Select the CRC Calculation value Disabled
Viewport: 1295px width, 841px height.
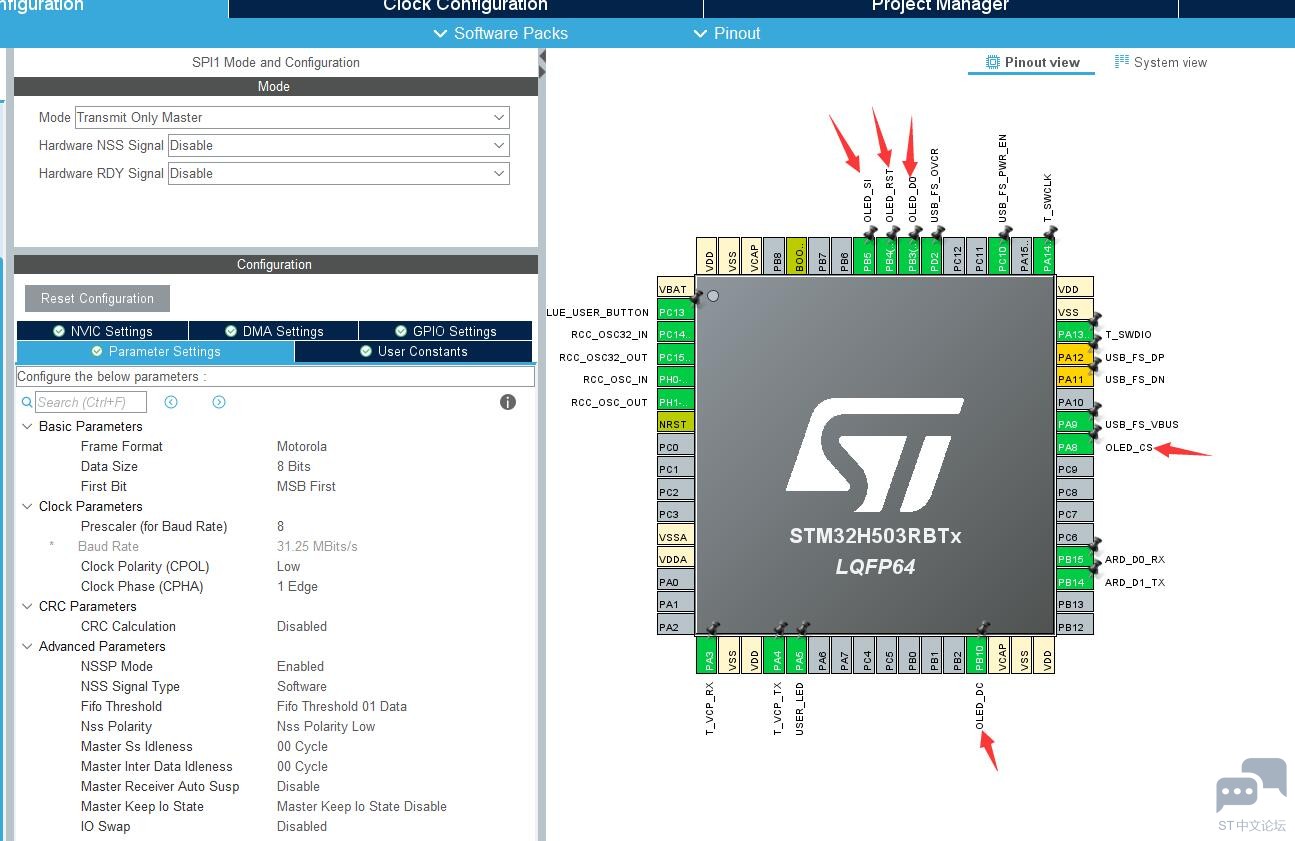(x=302, y=626)
